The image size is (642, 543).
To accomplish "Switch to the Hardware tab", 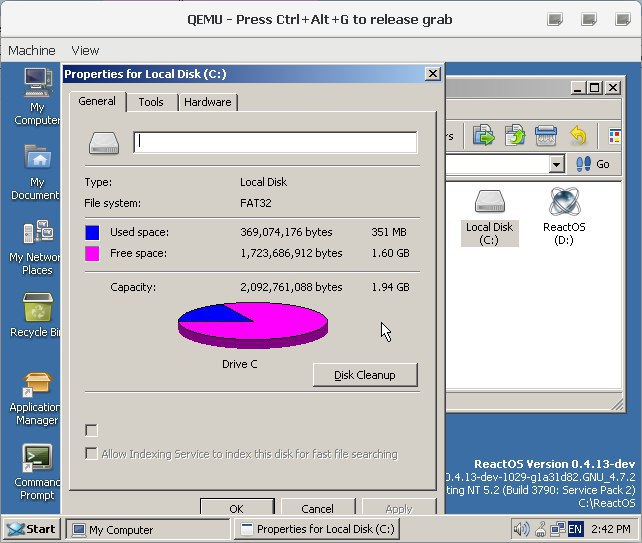I will [x=208, y=102].
